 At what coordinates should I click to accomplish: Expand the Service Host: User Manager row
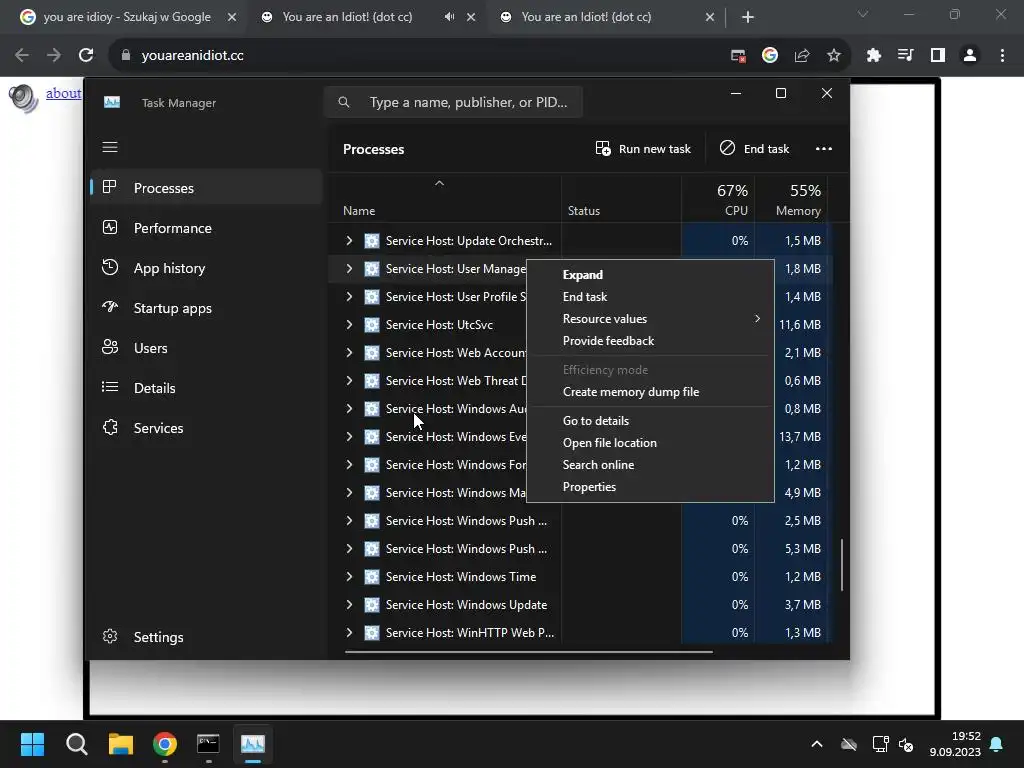click(349, 269)
